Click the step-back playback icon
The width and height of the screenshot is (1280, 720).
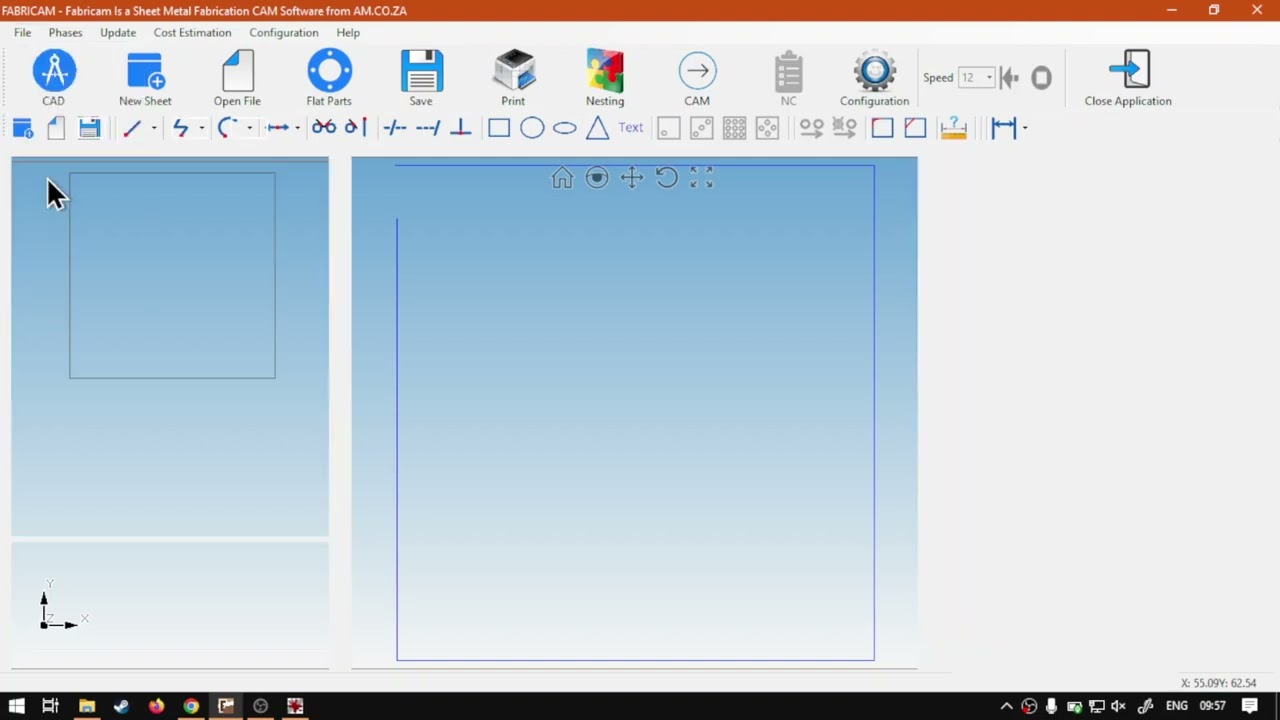[x=1009, y=77]
